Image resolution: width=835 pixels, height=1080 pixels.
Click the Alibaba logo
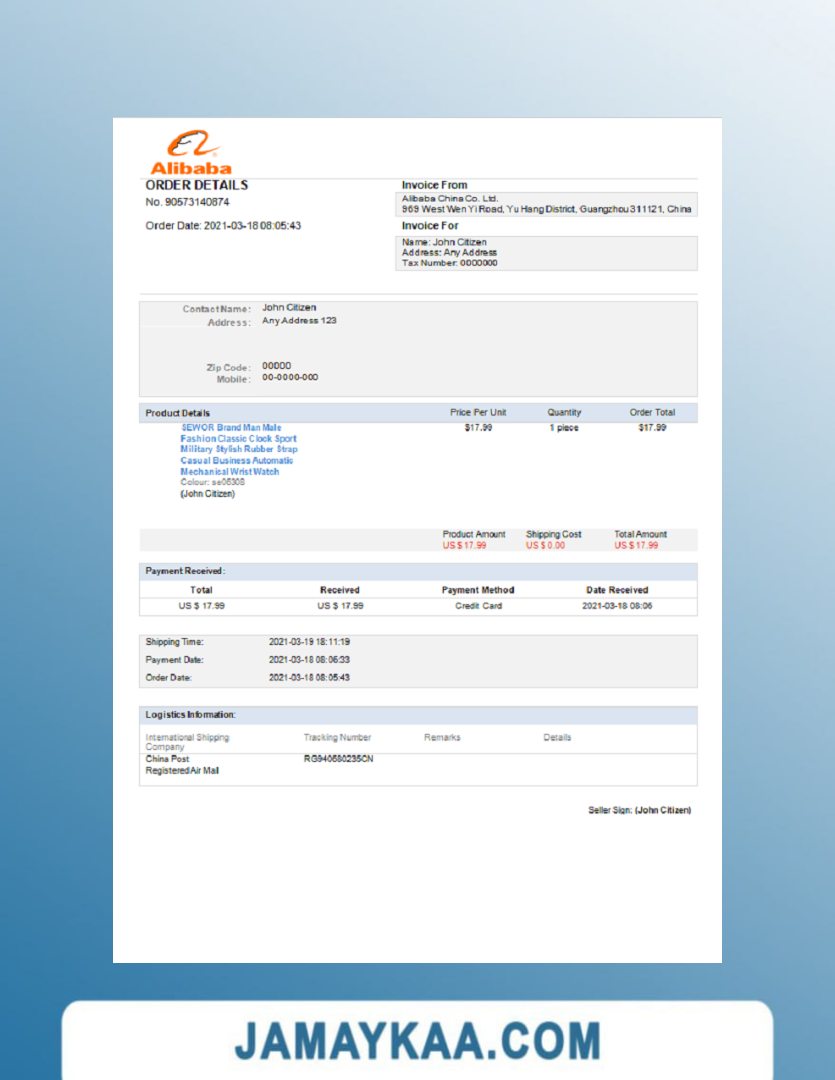(190, 153)
